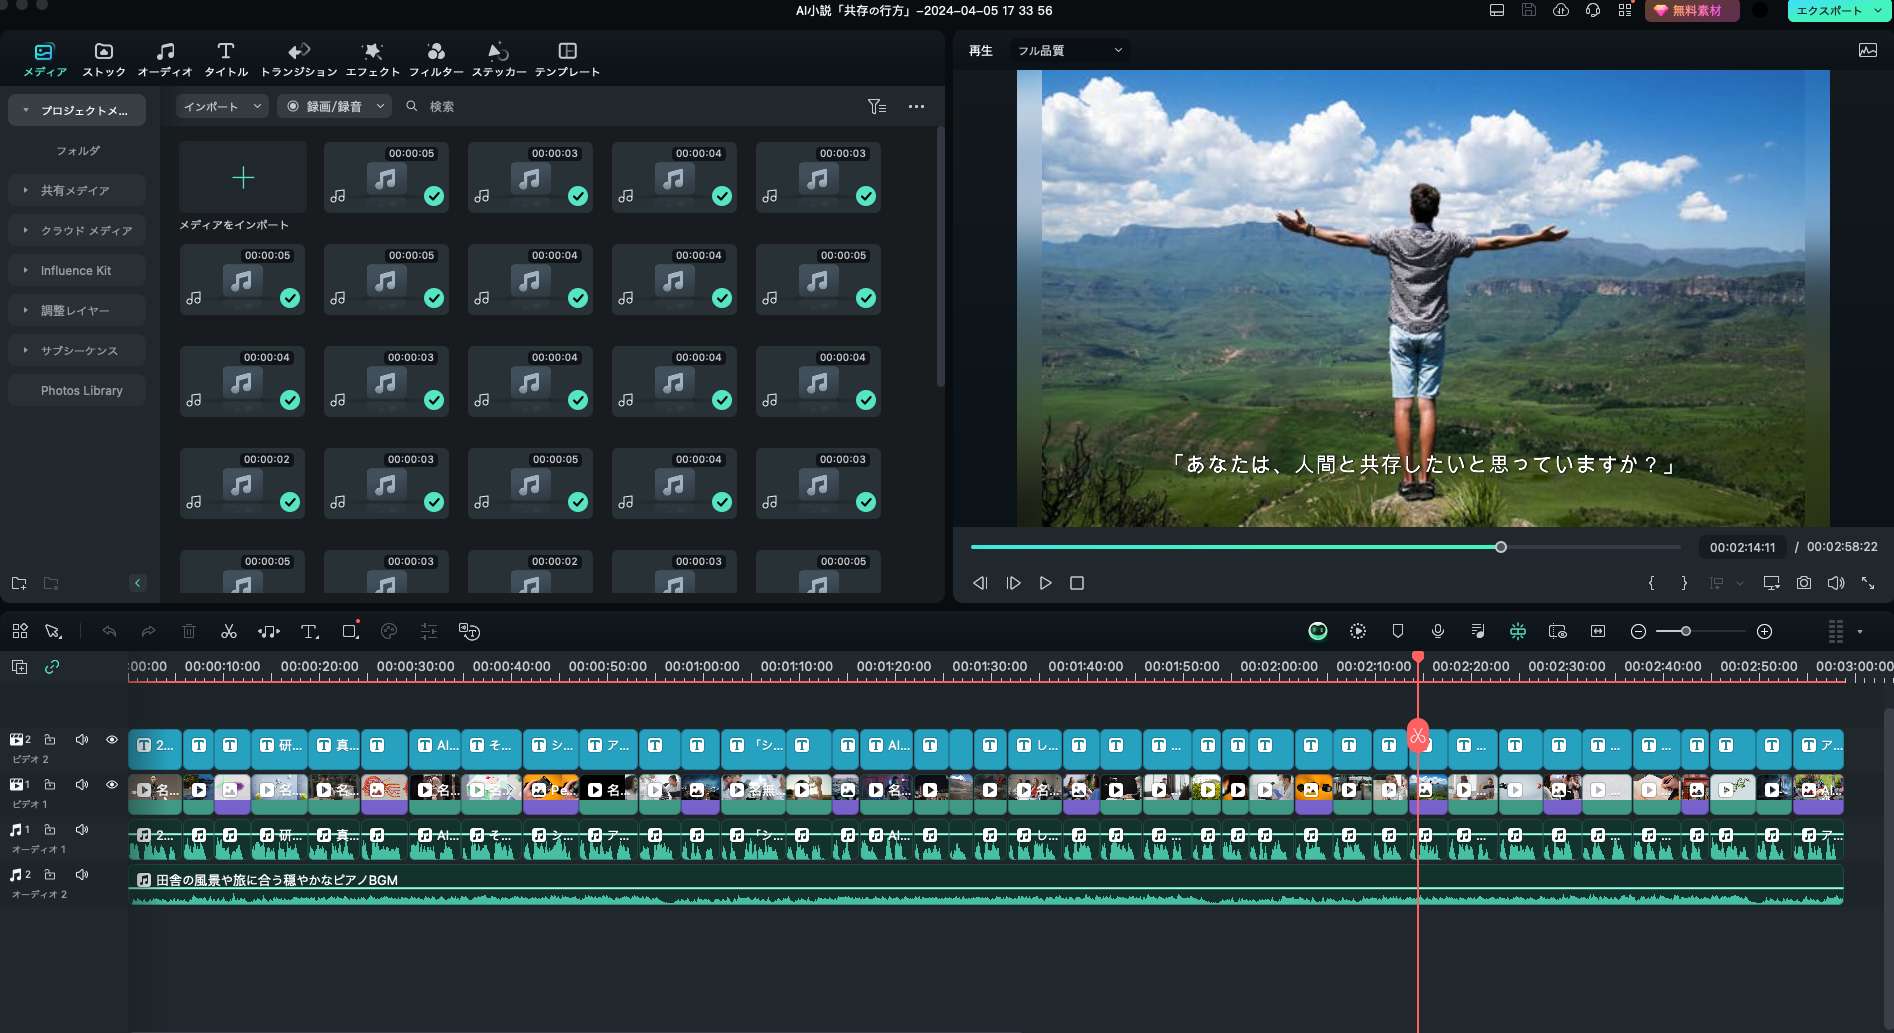The height and width of the screenshot is (1033, 1894).
Task: Open the filter list icon in media panel
Action: pos(877,106)
